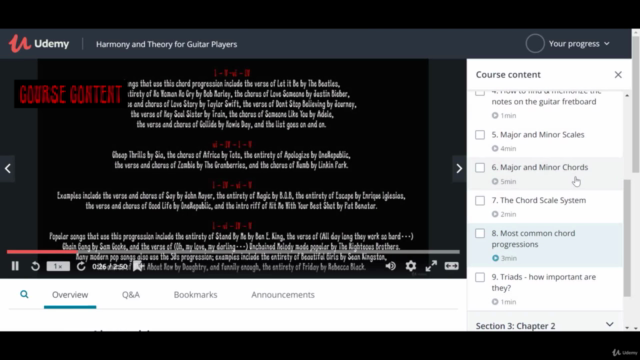
Task: Check lecture 9 Triads checkbox
Action: point(480,277)
